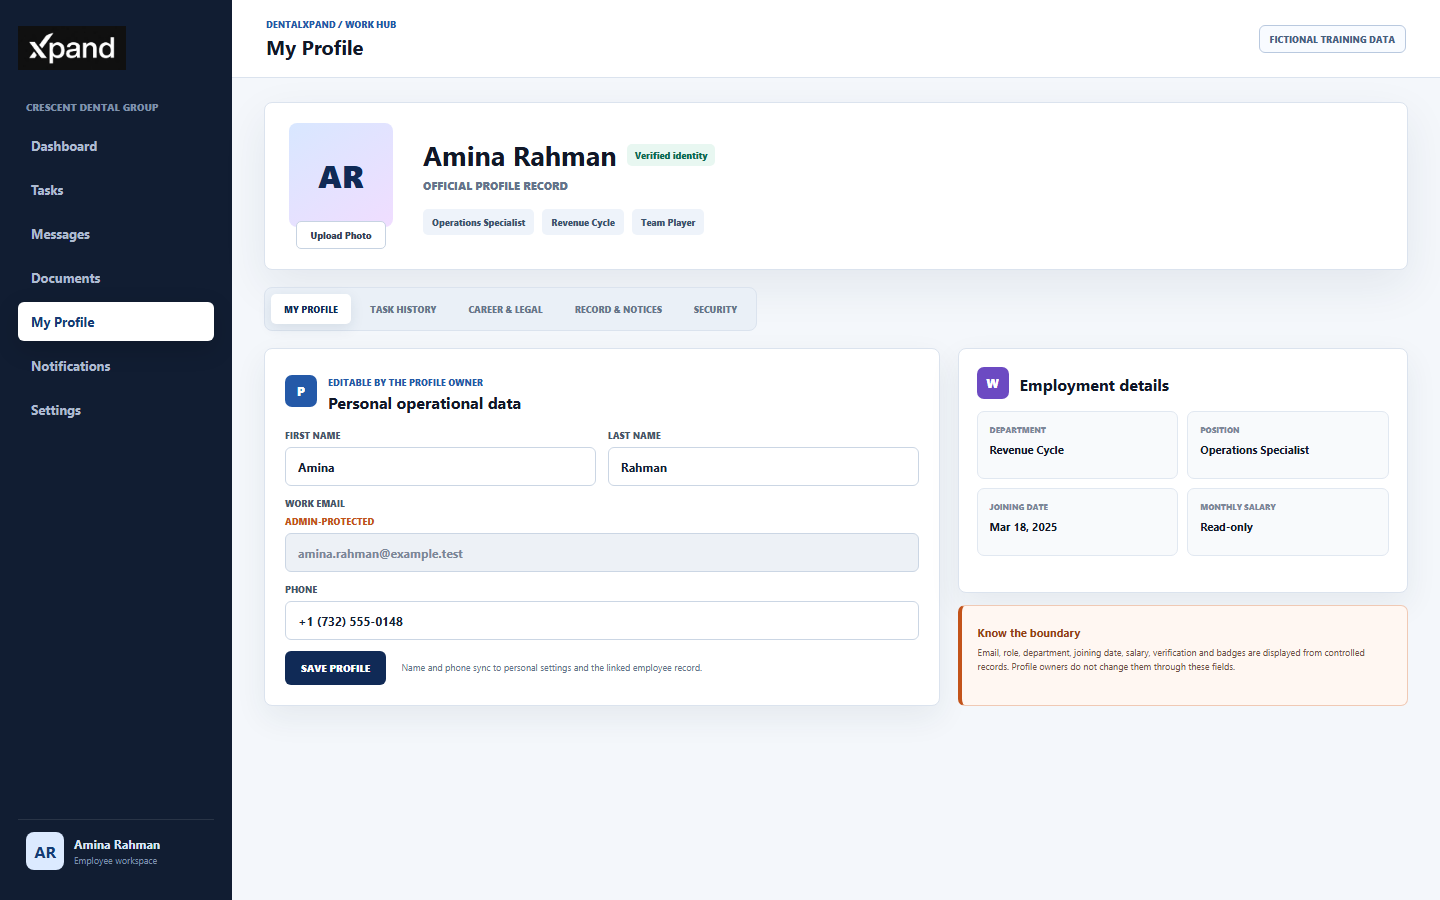
Task: Focus the Phone number field
Action: tap(602, 621)
